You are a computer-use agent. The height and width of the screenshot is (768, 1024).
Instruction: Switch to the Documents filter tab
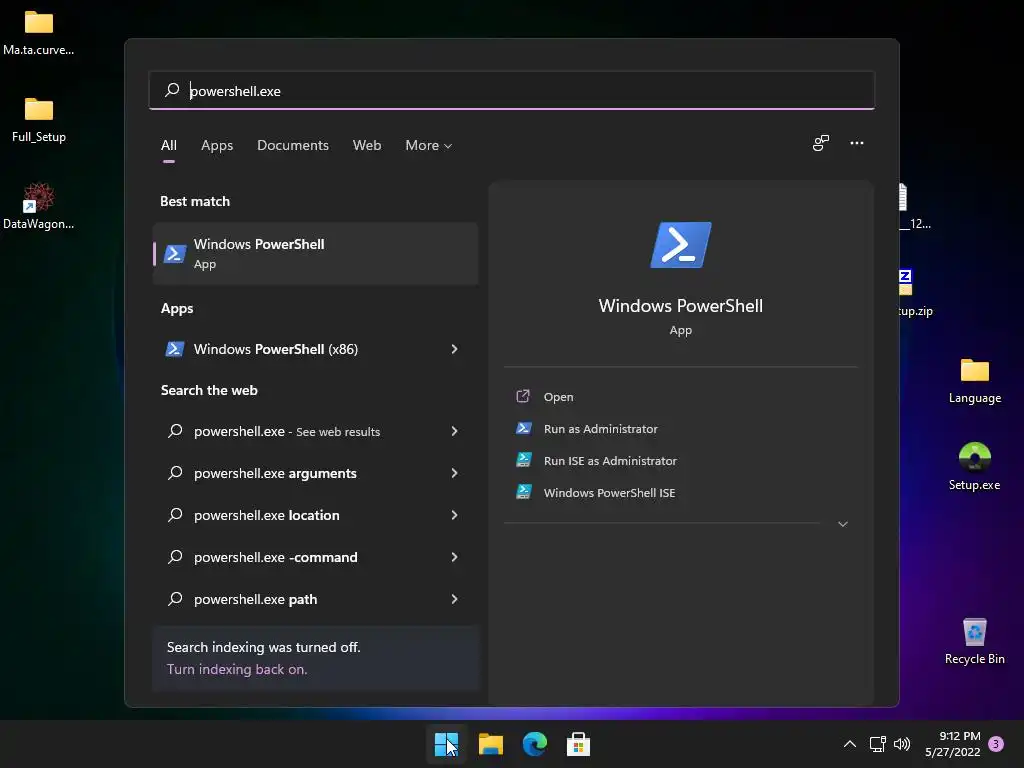point(293,145)
